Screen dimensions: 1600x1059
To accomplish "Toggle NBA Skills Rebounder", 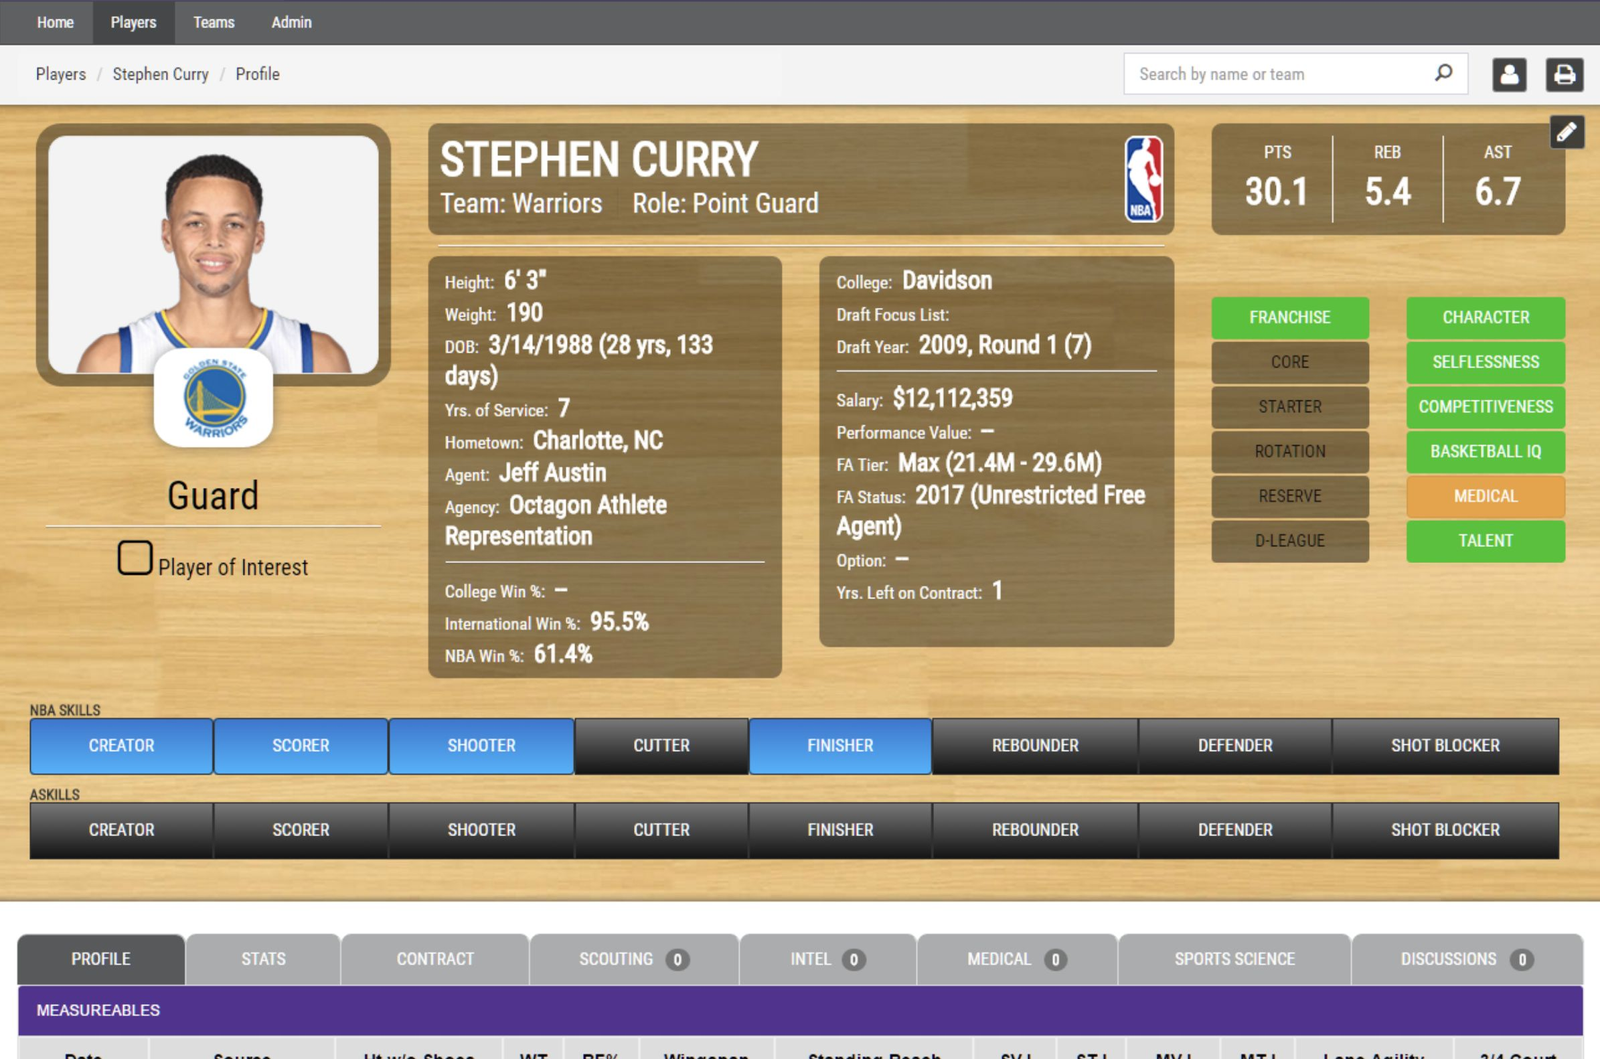I will (1035, 746).
